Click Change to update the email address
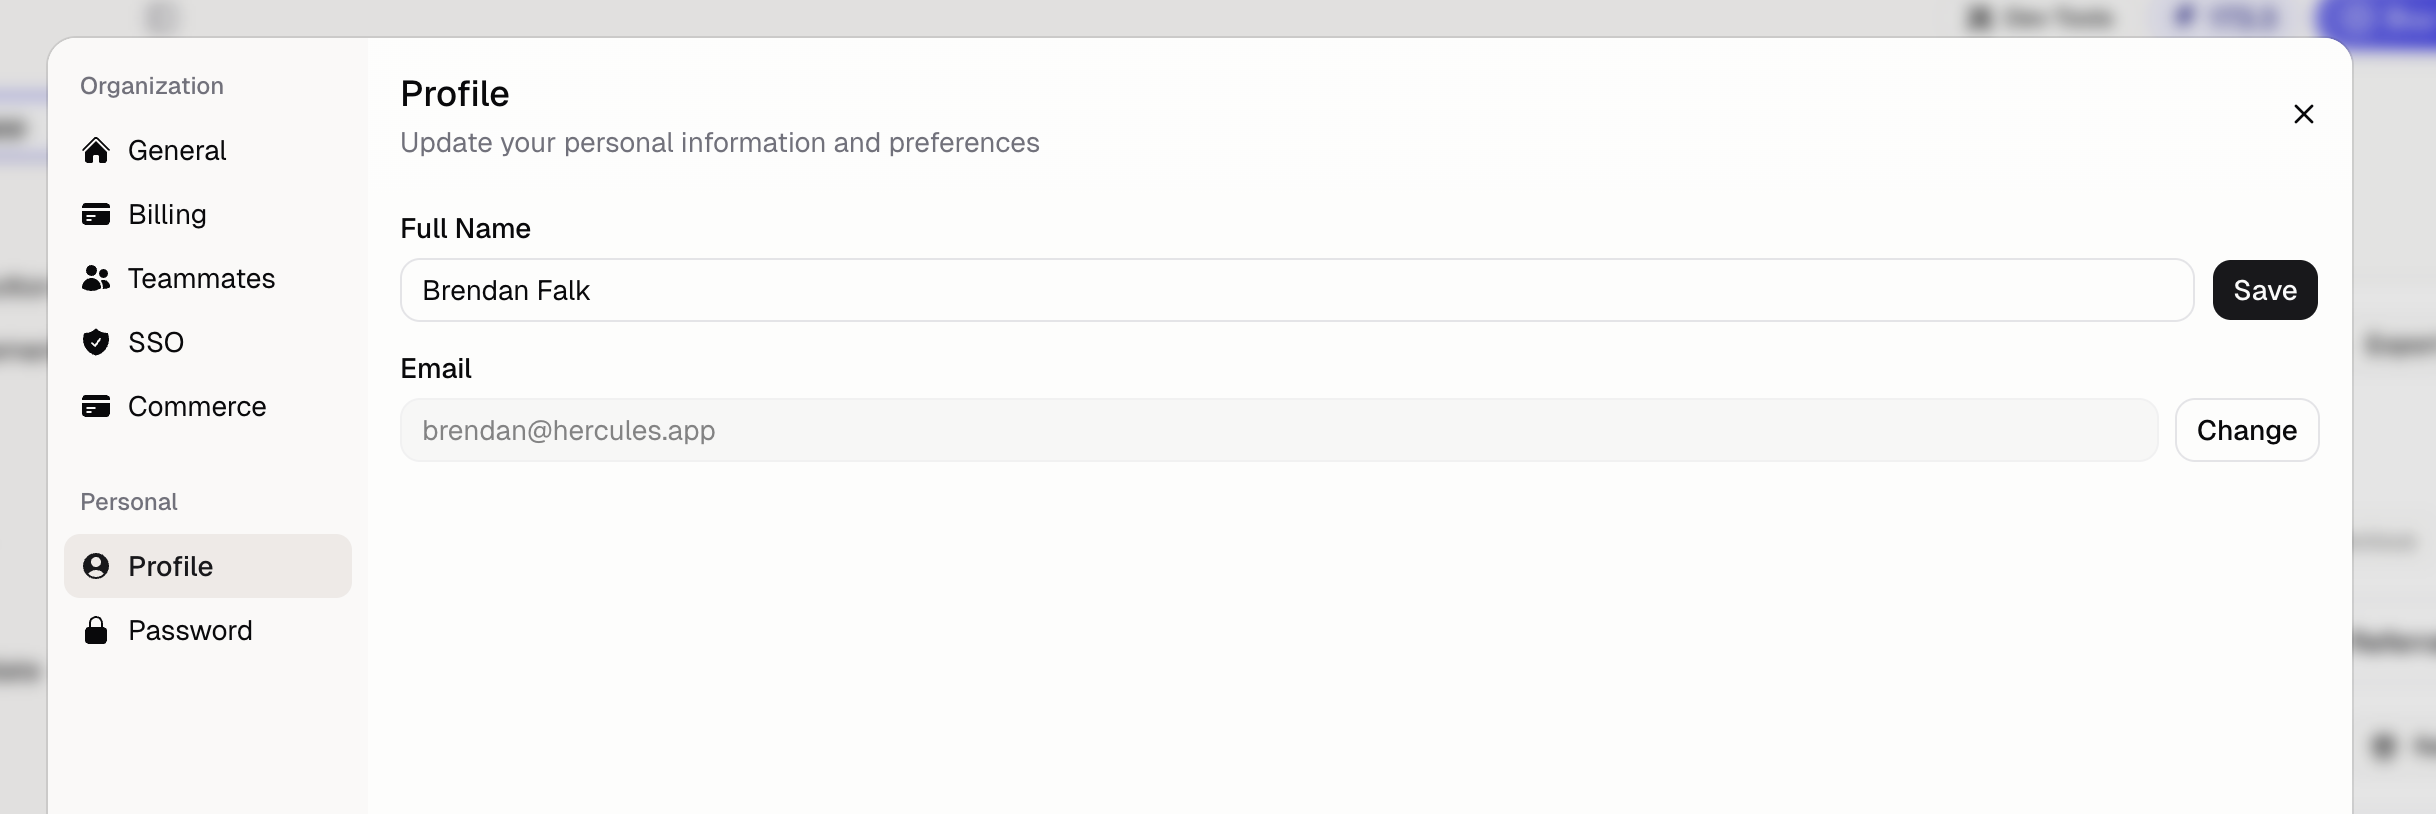This screenshot has height=814, width=2436. (2247, 430)
